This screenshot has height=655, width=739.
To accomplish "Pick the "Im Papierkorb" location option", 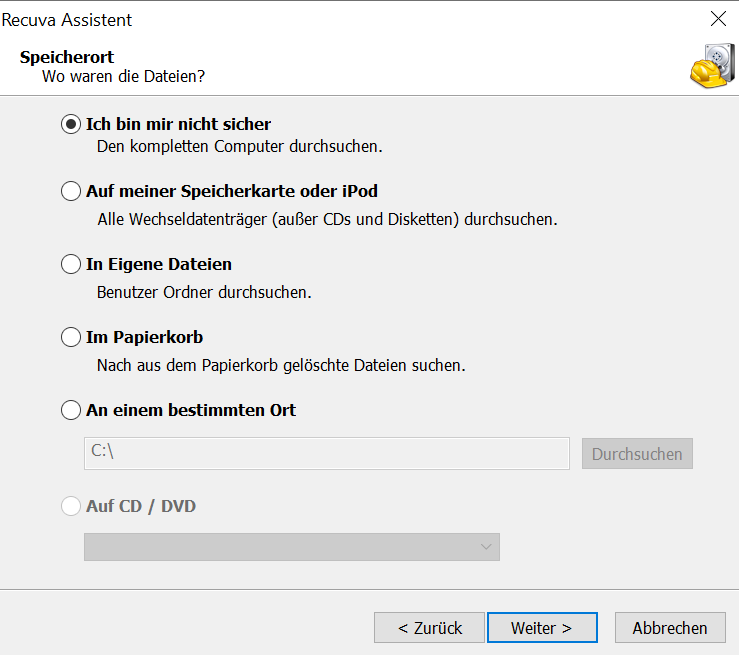I will [71, 338].
